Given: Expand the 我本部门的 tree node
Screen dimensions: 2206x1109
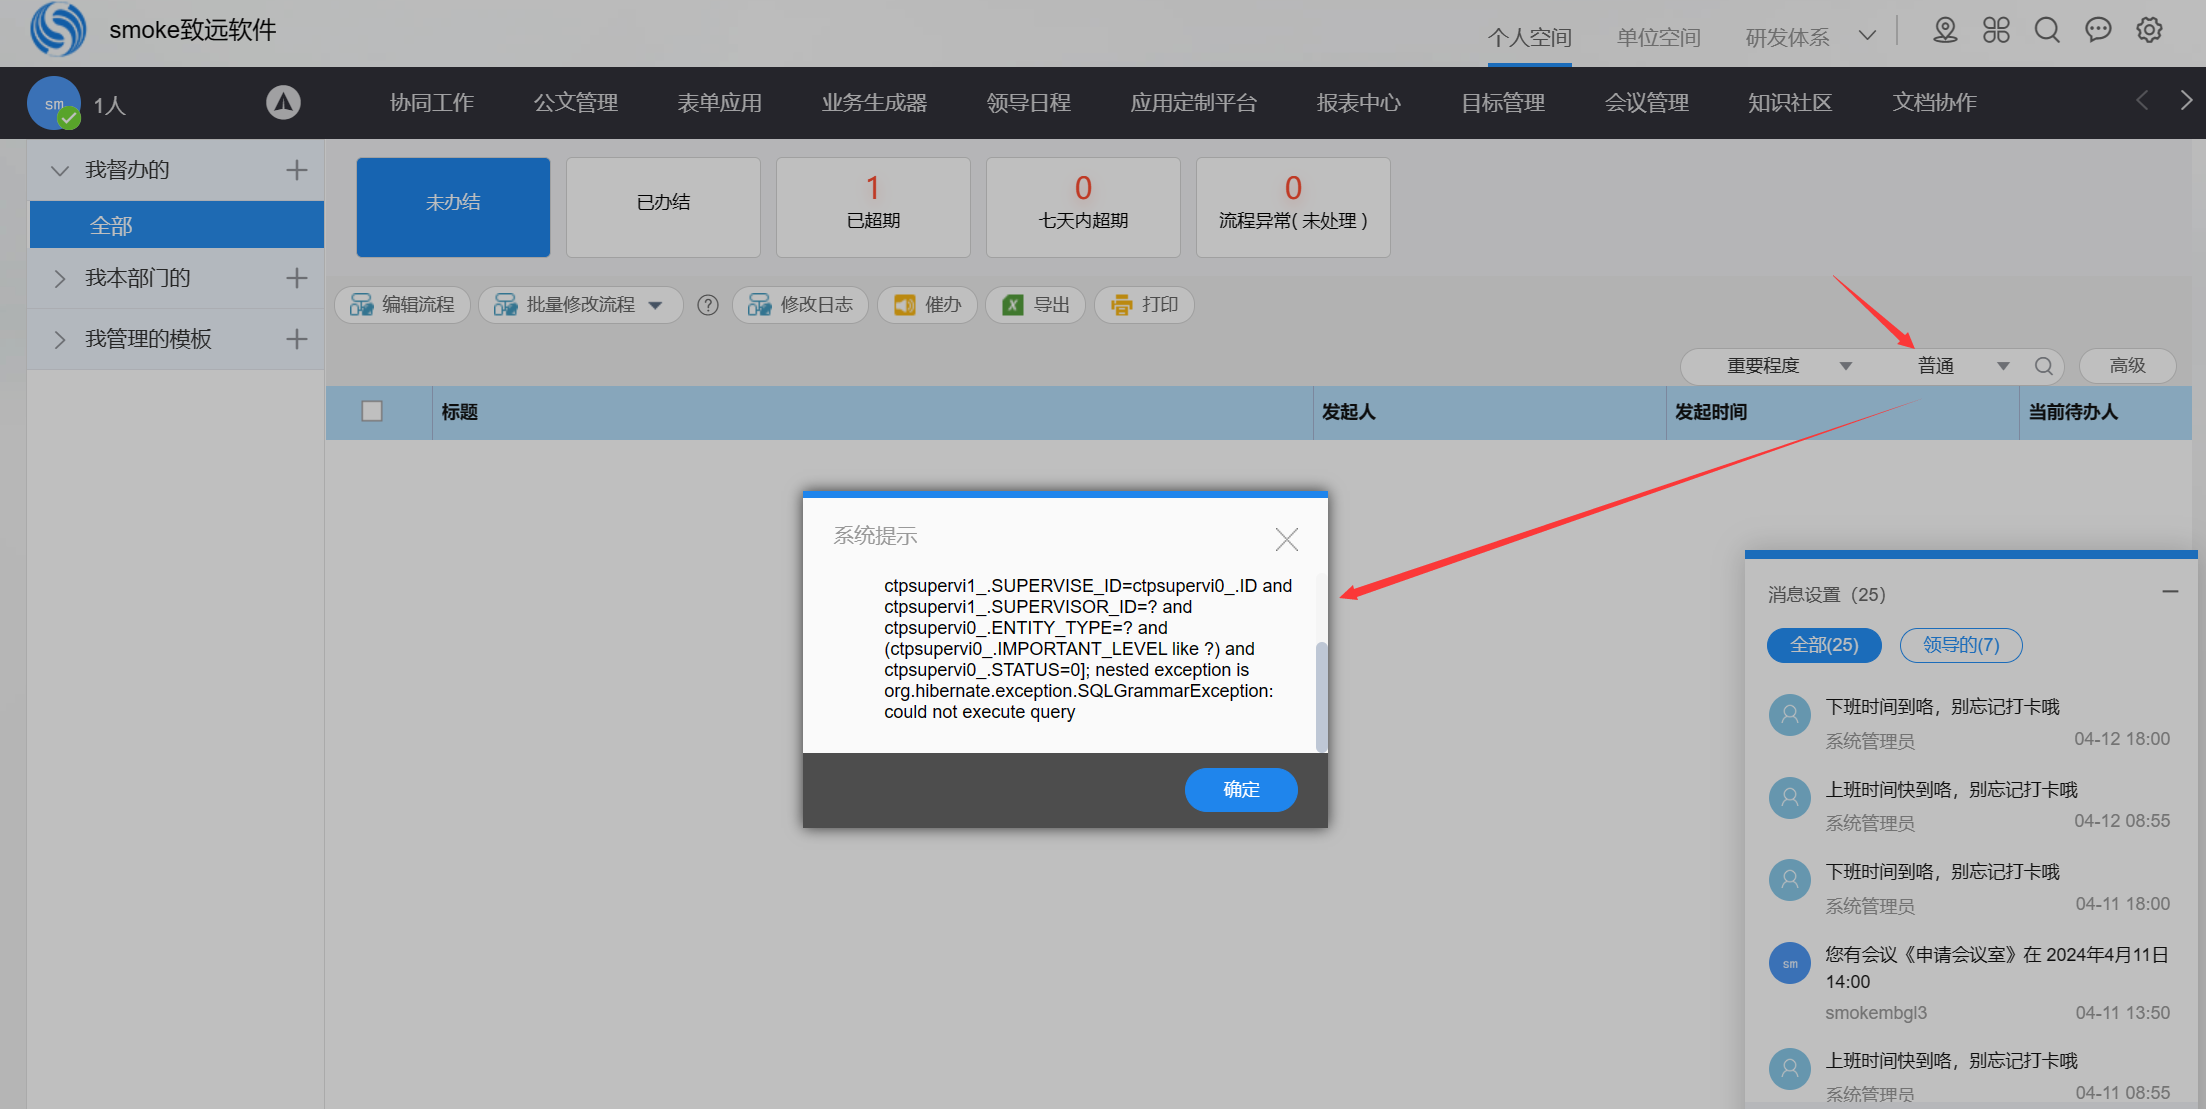Looking at the screenshot, I should 60,278.
